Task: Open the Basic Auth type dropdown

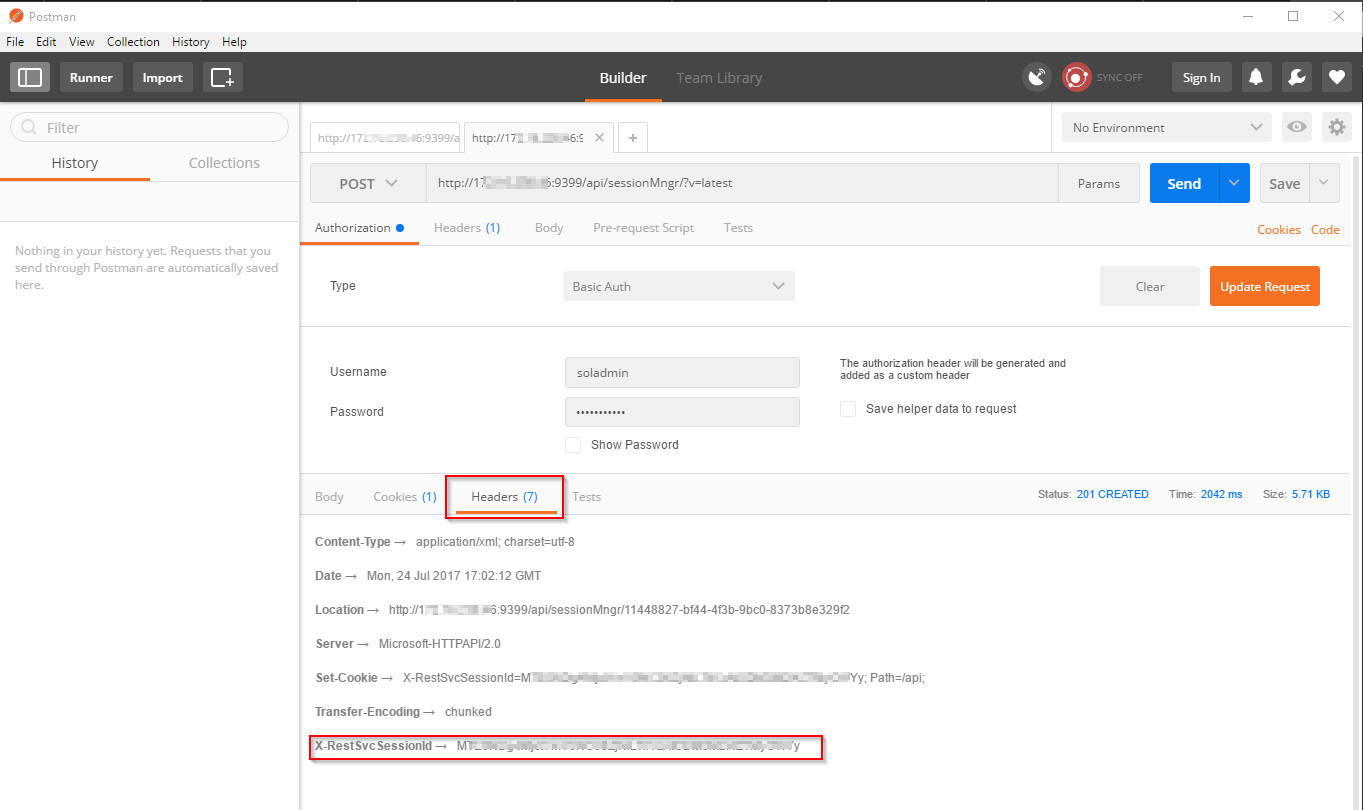Action: click(x=679, y=286)
